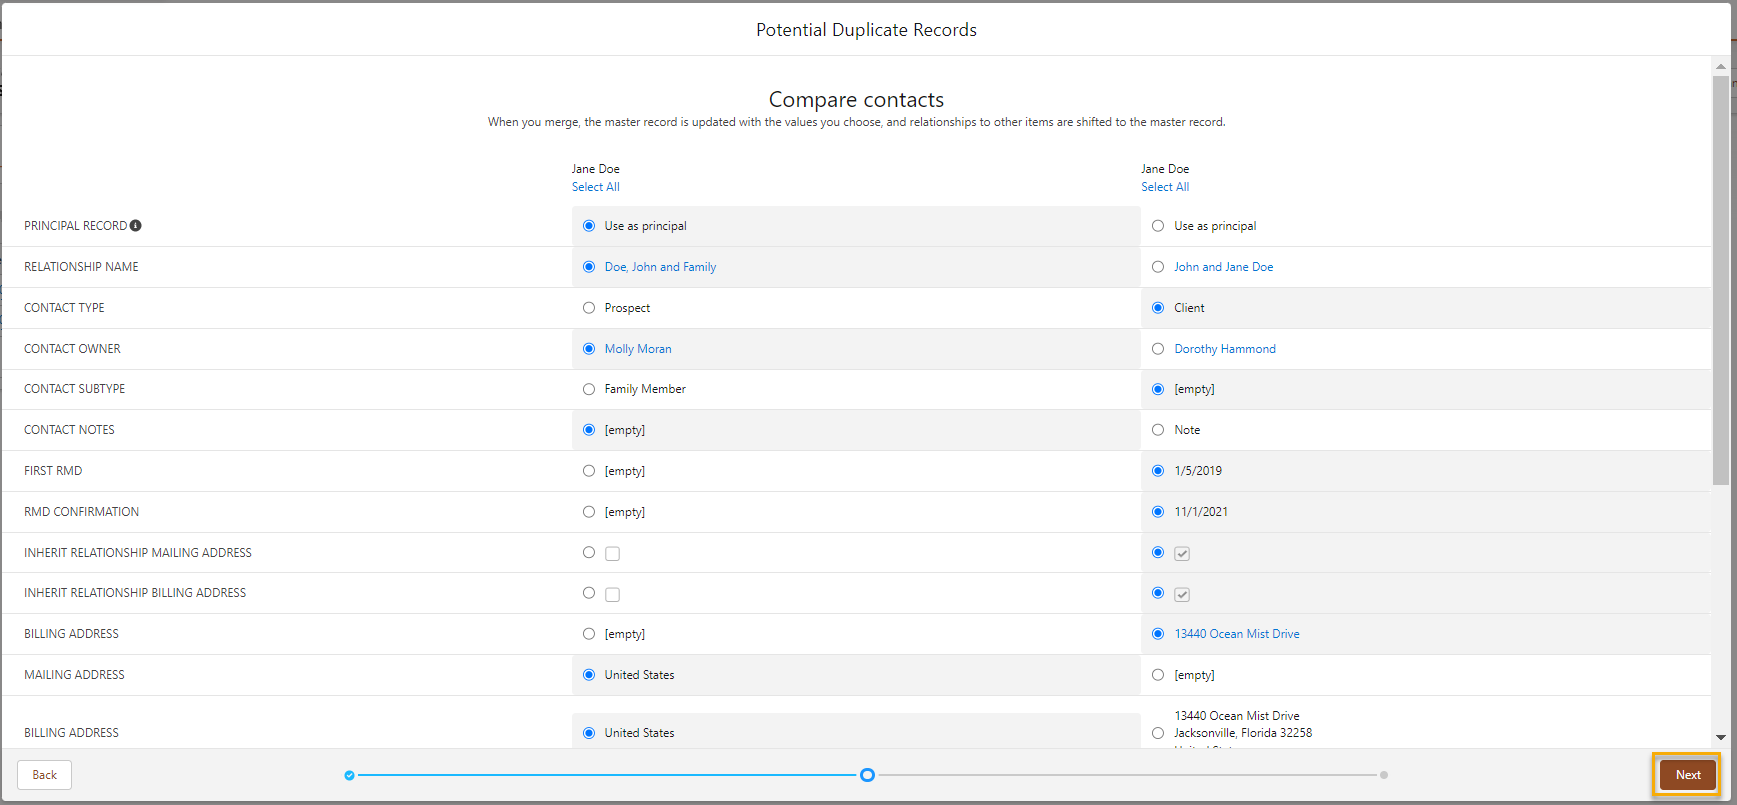Viewport: 1737px width, 805px height.
Task: Click Select All under right Jane Doe
Action: (x=1165, y=187)
